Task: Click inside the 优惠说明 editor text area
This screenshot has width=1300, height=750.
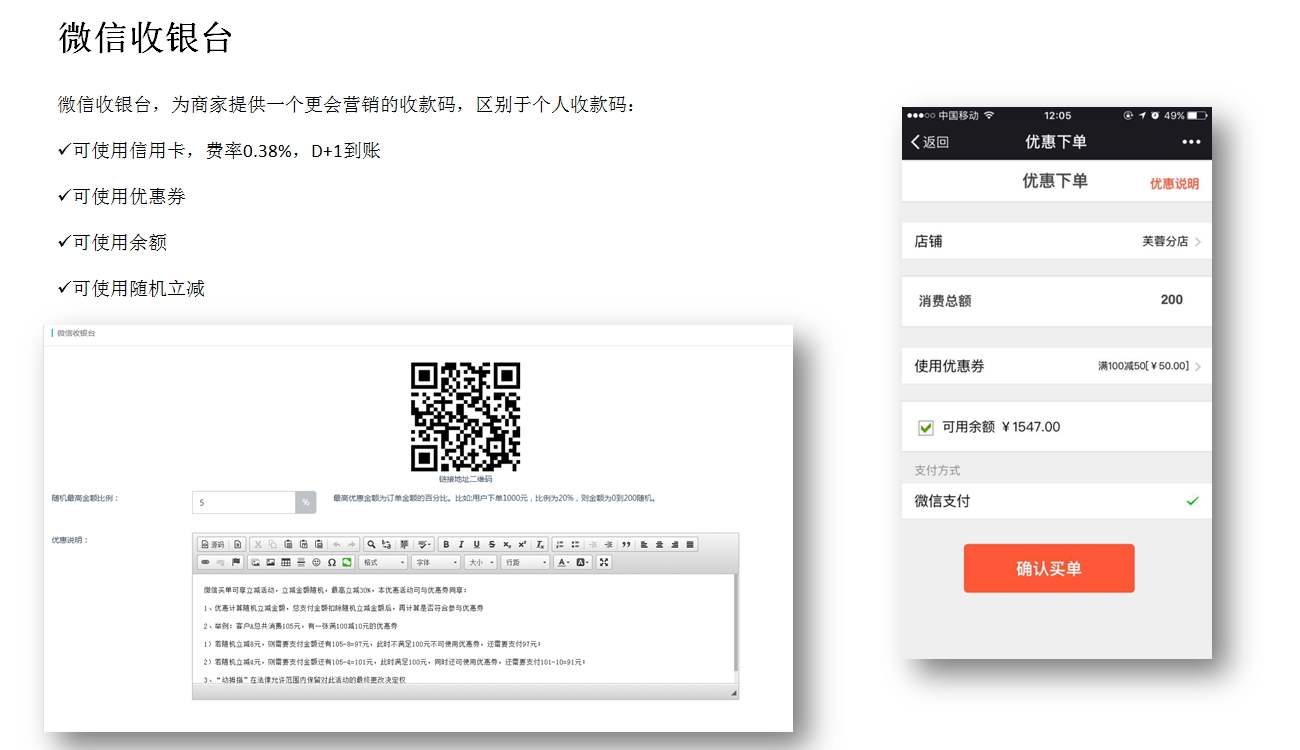Action: 465,628
